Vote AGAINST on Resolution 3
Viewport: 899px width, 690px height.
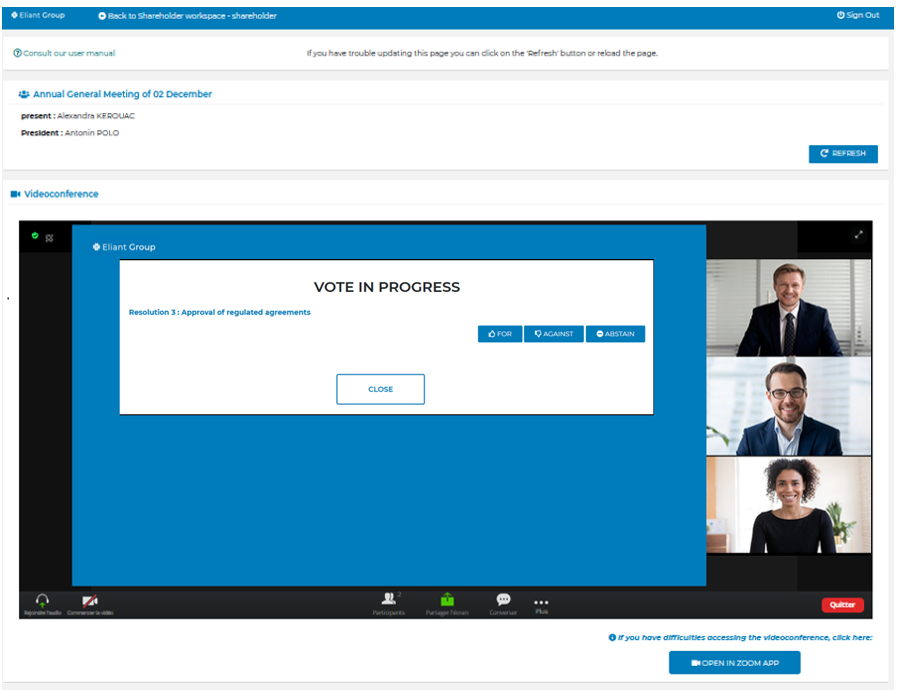click(554, 334)
